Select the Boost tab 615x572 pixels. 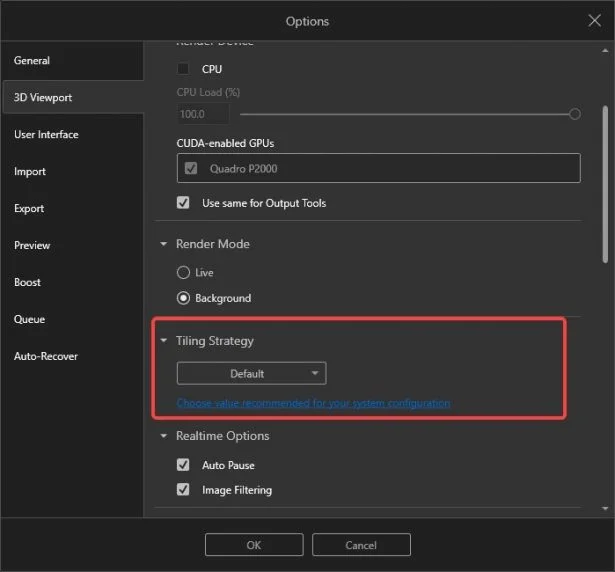click(x=28, y=283)
